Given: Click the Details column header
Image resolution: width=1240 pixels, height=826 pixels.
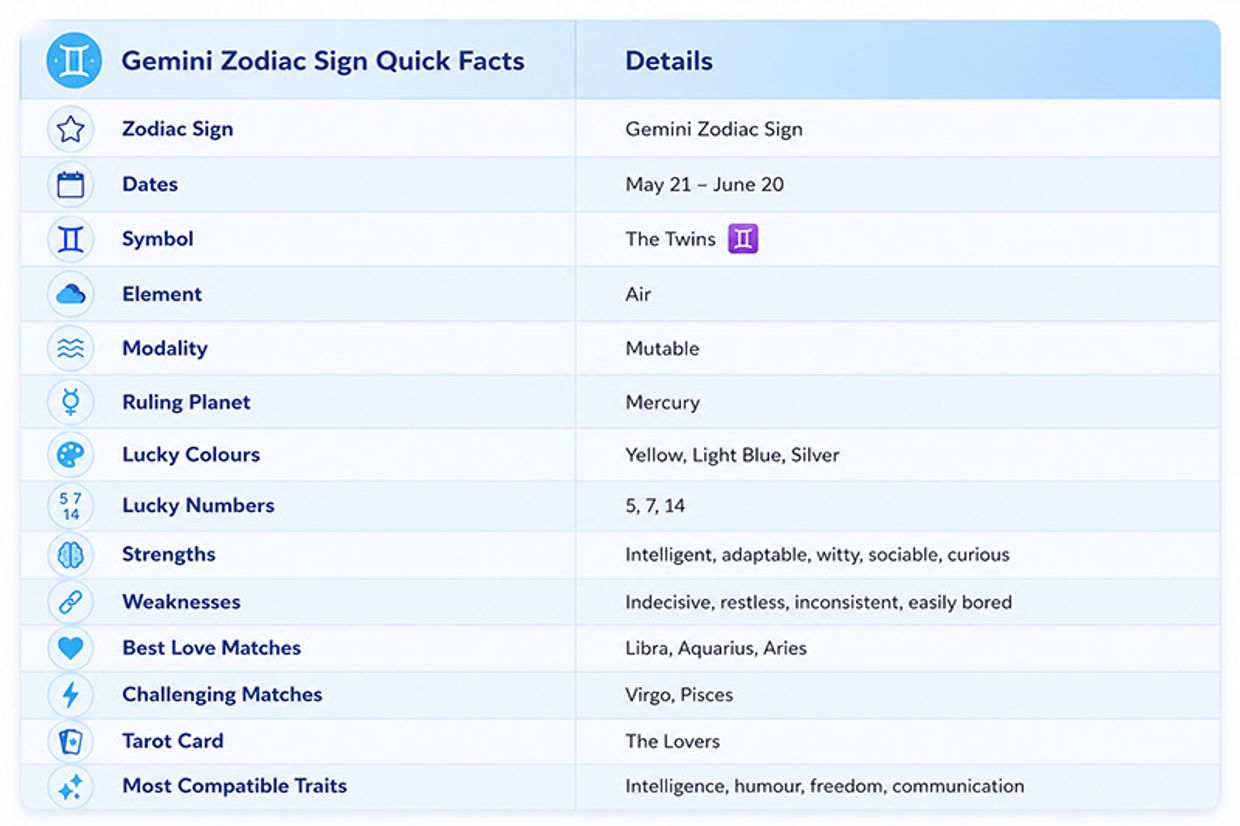Looking at the screenshot, I should click(x=669, y=61).
